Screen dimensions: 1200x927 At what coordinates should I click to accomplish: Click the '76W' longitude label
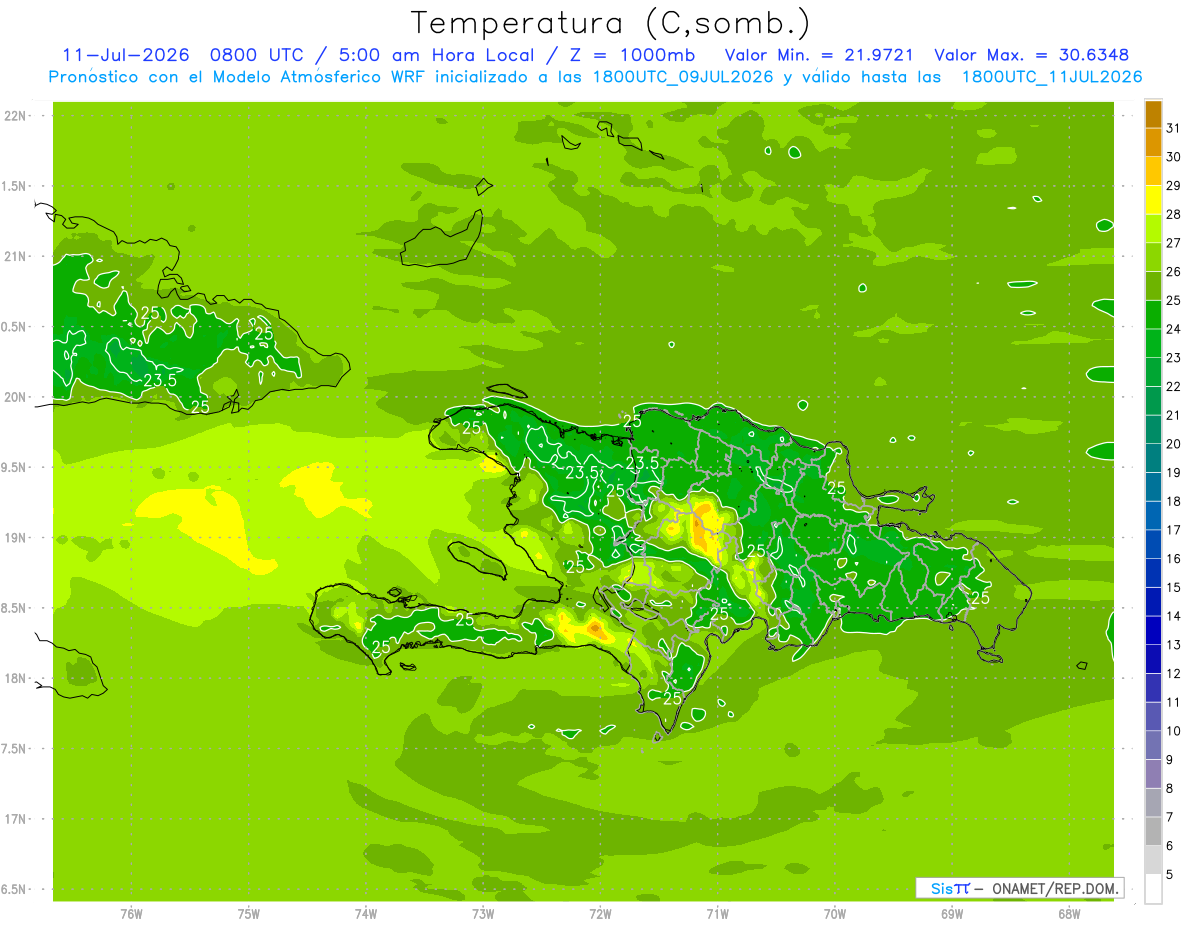point(131,914)
